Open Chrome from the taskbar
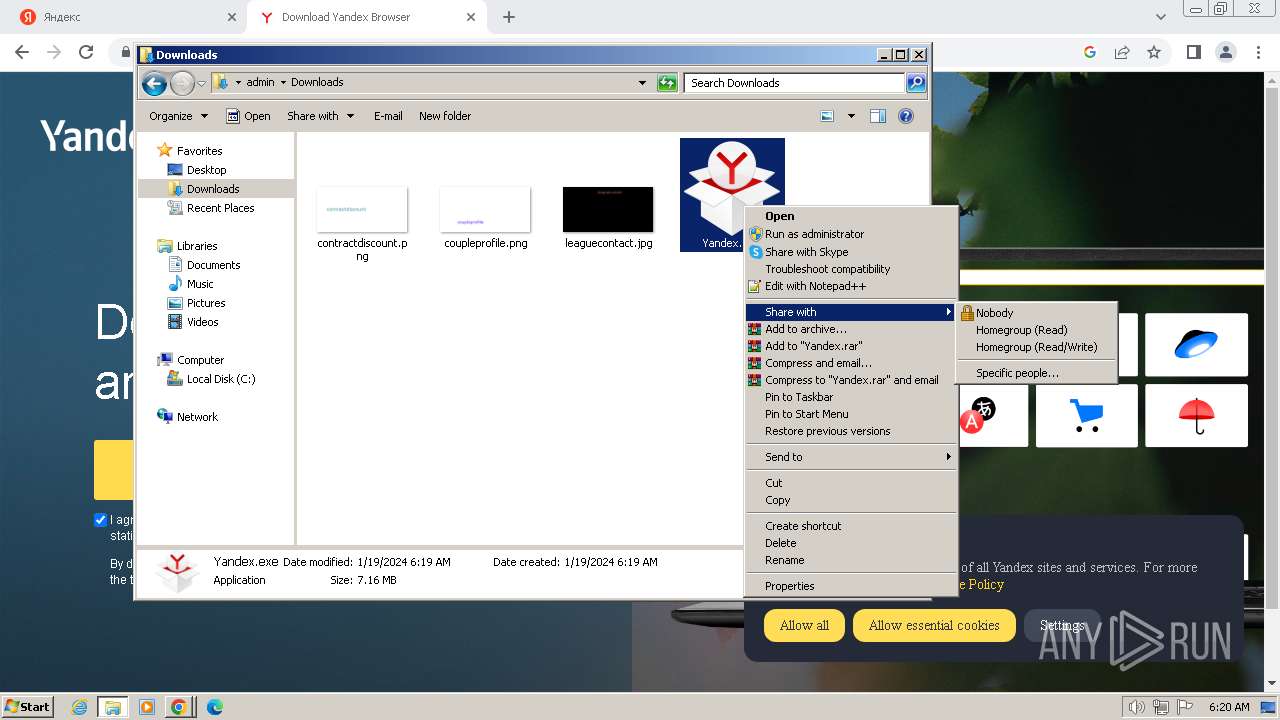Image resolution: width=1280 pixels, height=720 pixels. pos(179,707)
